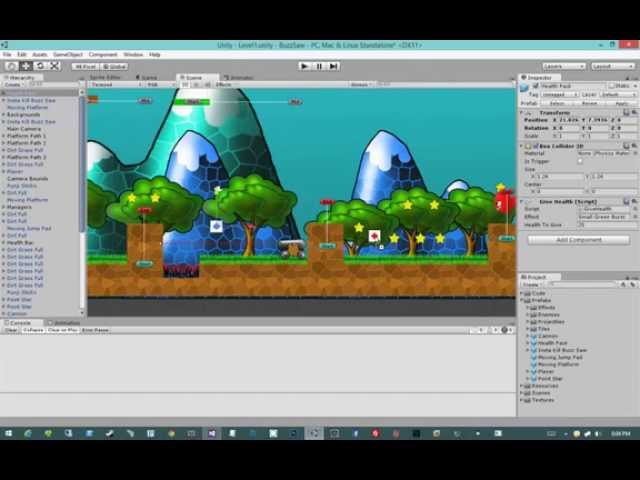Click the Position X field in Transform

pyautogui.click(x=567, y=120)
